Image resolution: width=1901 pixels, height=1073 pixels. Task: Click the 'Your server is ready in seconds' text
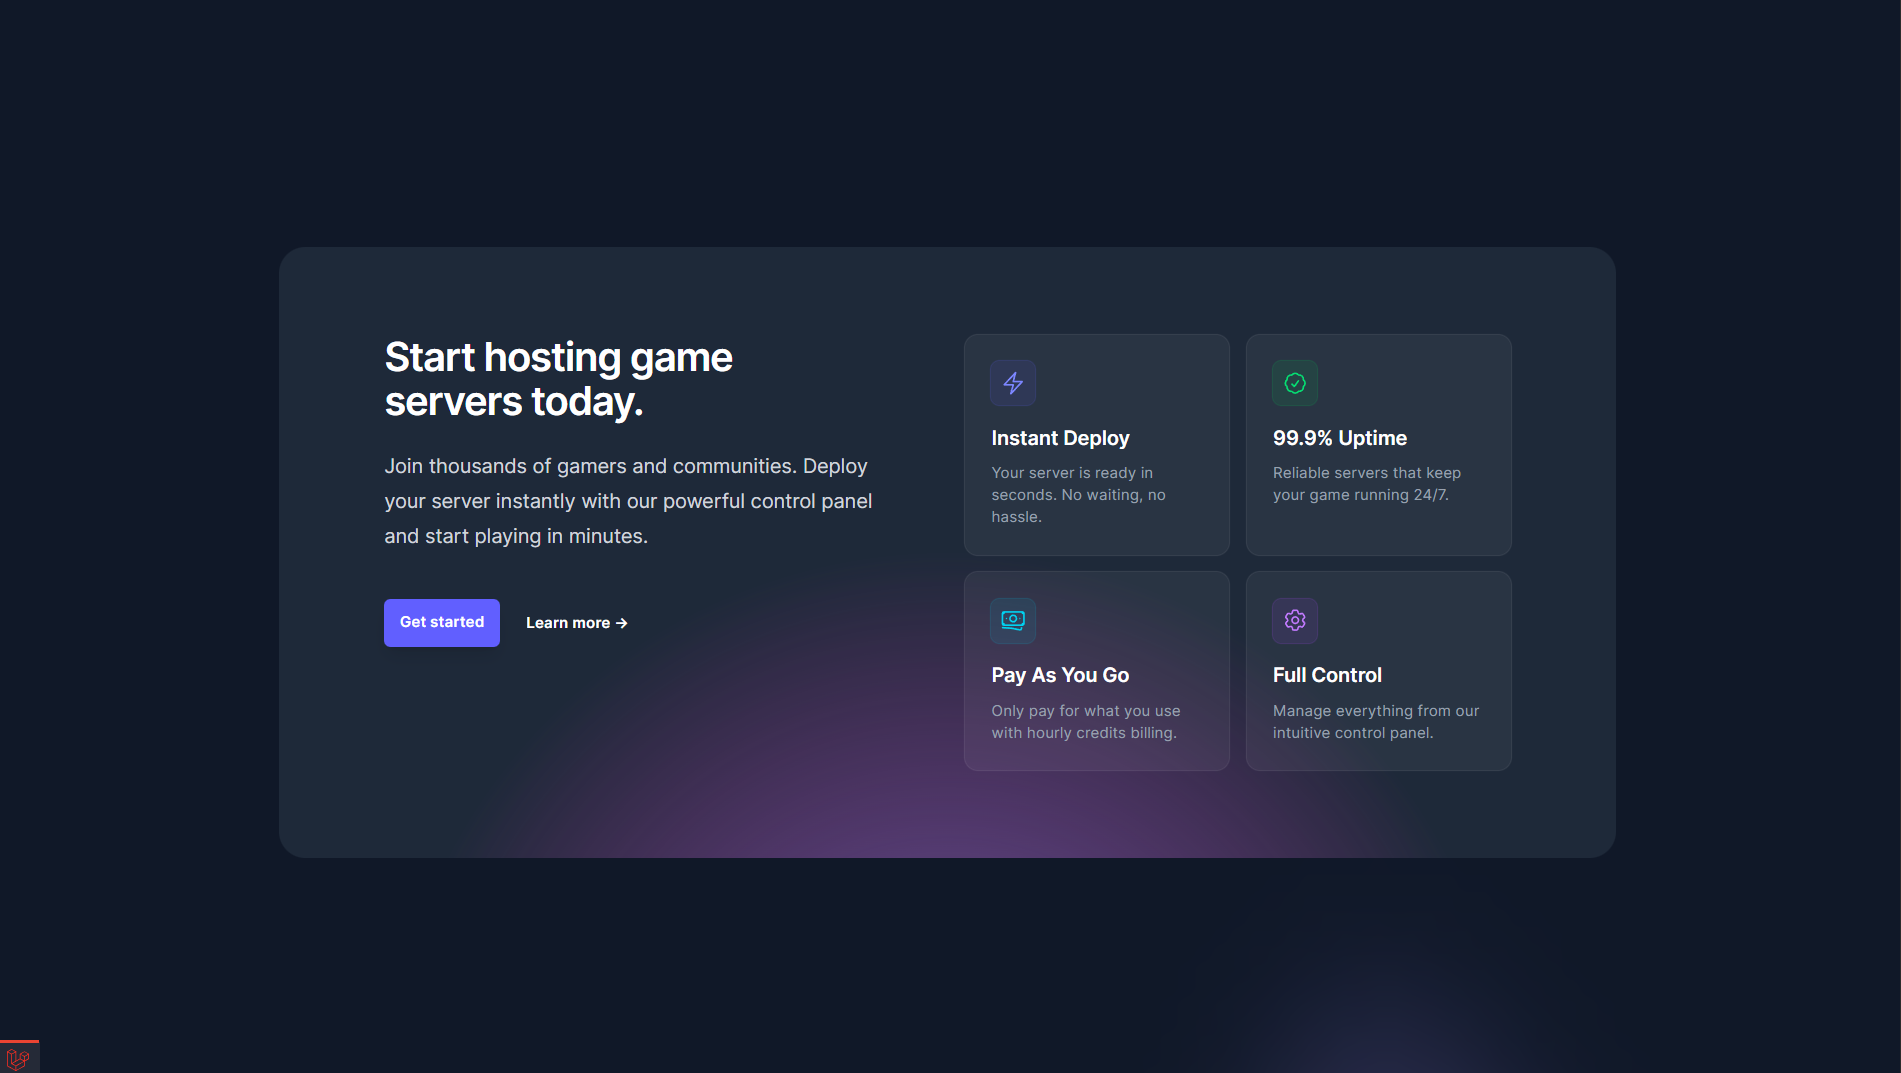(1078, 495)
